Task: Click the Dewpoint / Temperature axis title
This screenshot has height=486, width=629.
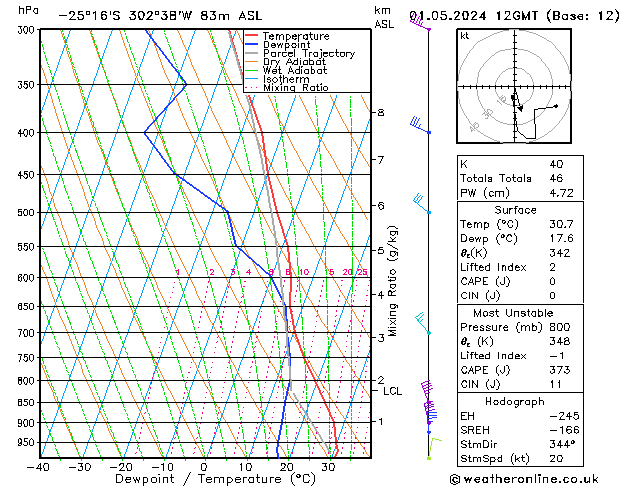Action: (215, 479)
